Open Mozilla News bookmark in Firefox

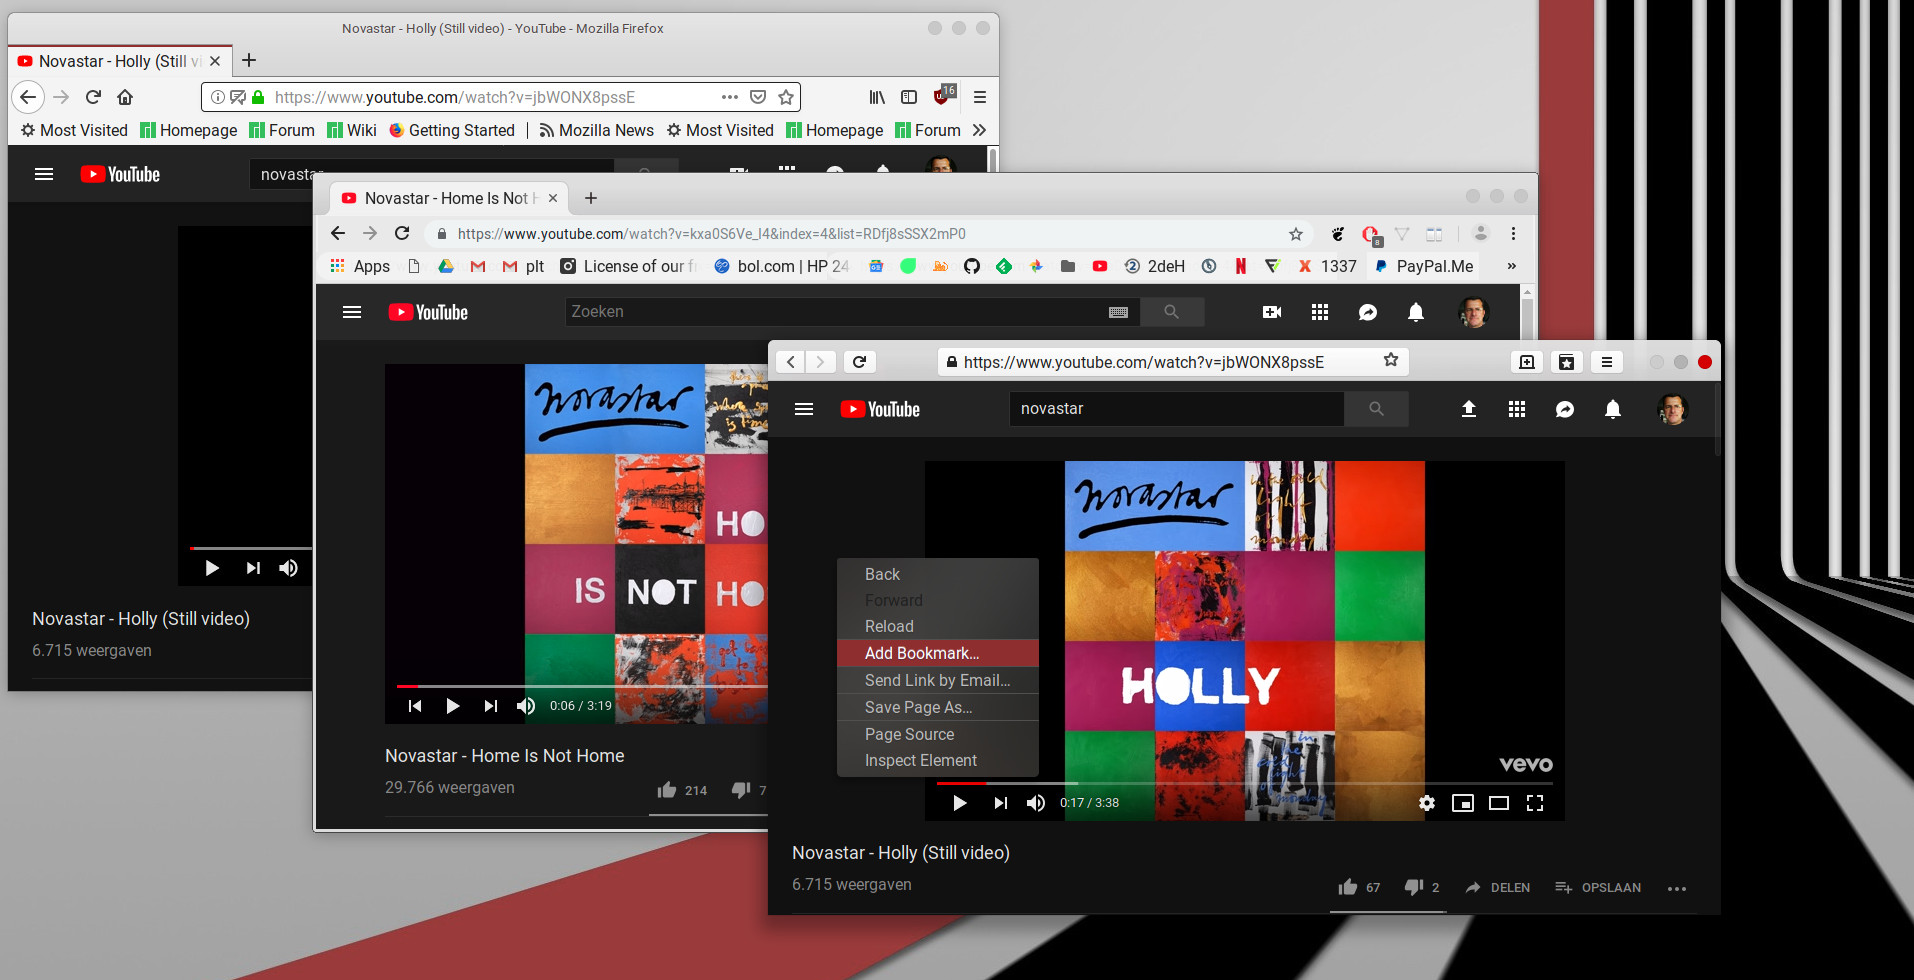point(597,130)
